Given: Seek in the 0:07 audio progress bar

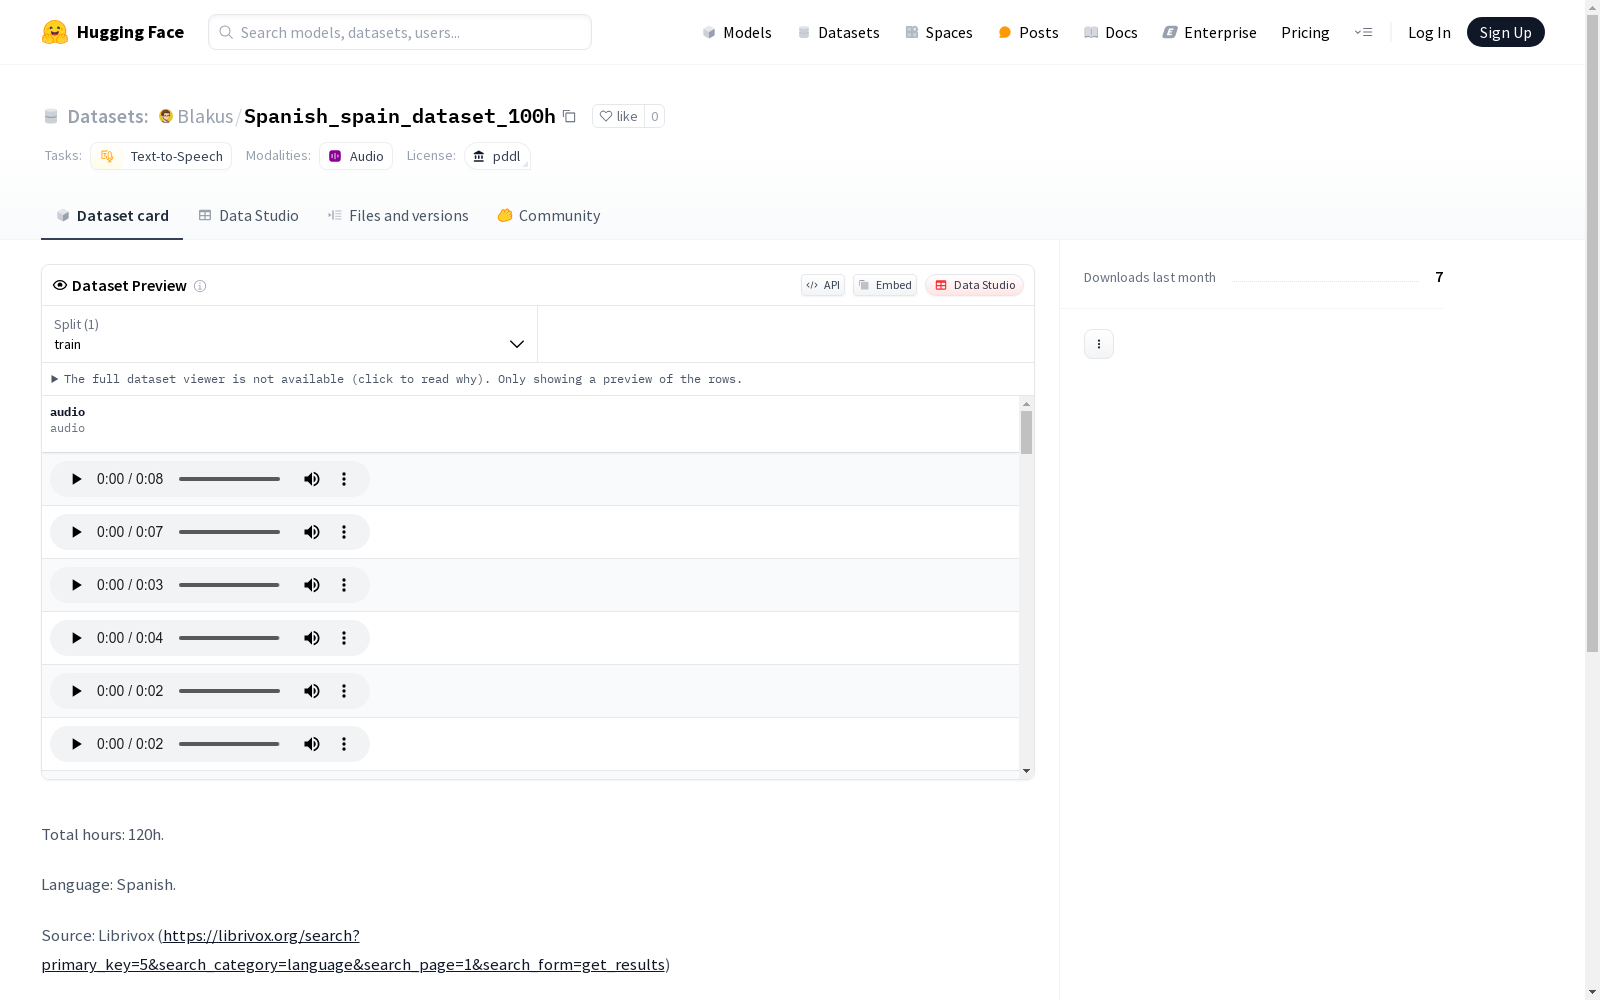Looking at the screenshot, I should 230,532.
